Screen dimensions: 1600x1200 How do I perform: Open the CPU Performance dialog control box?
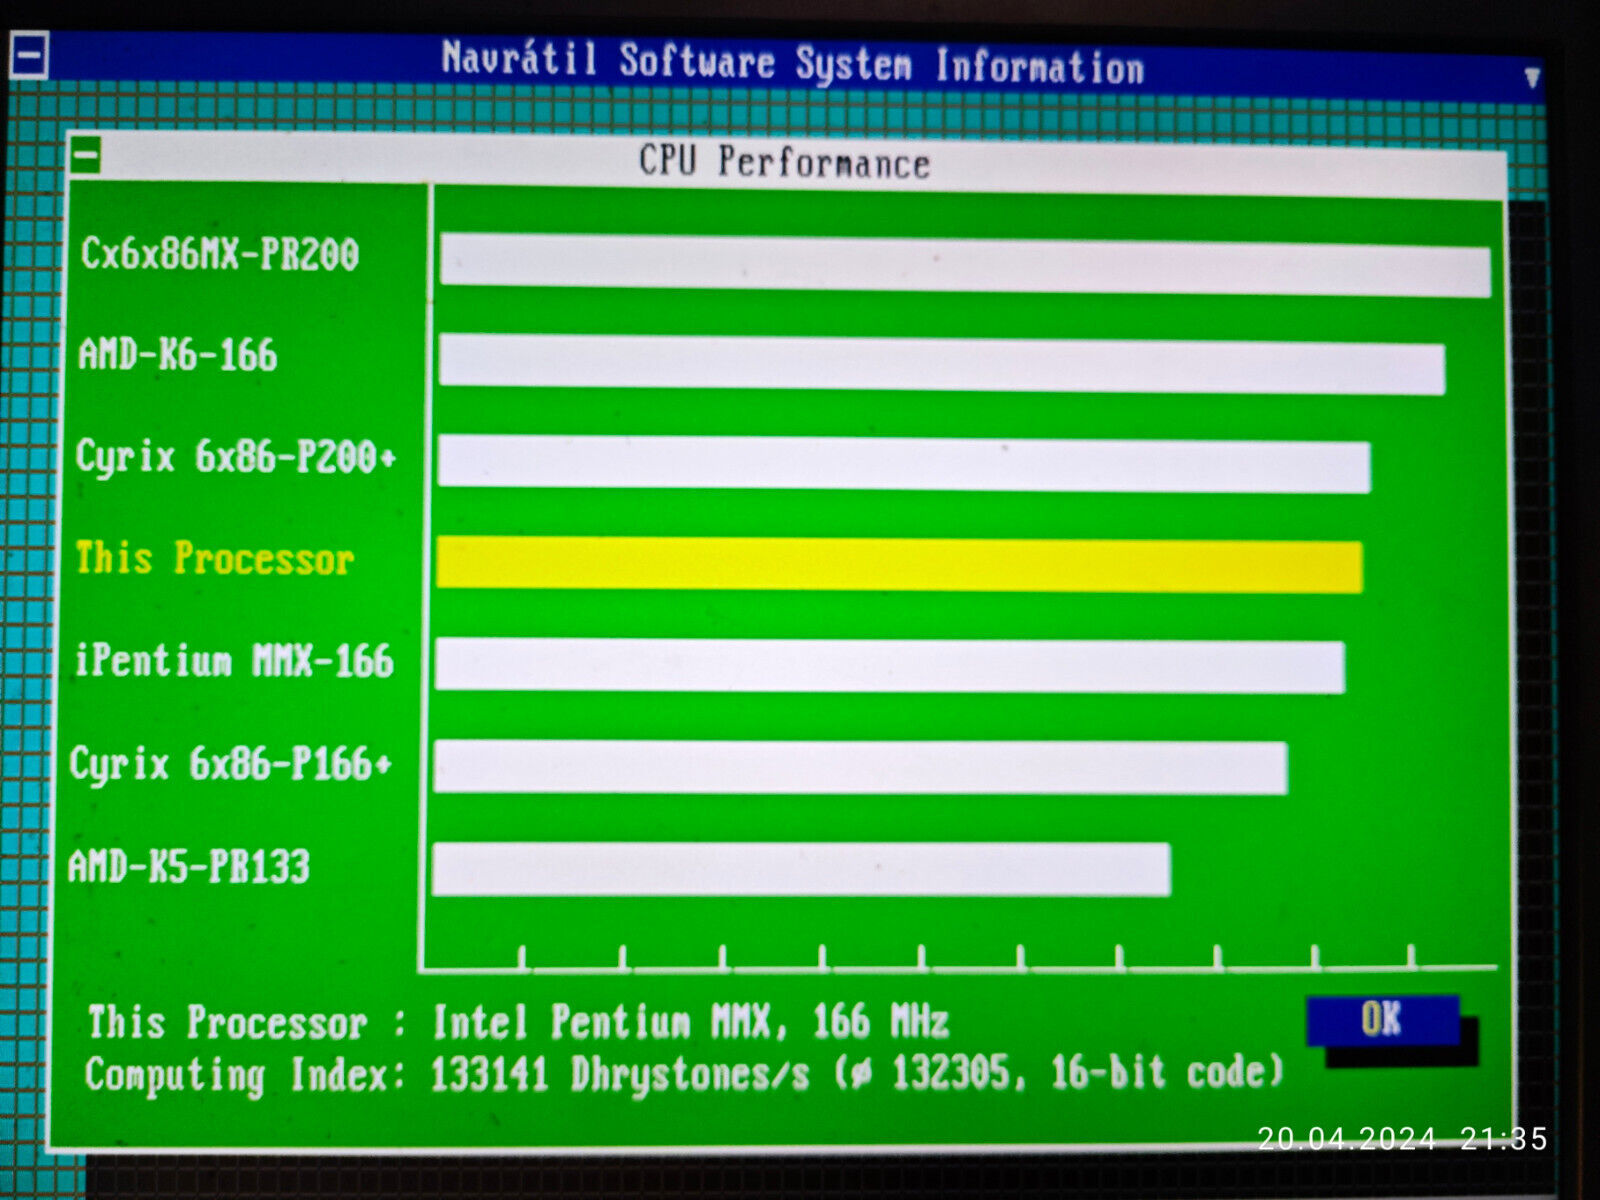click(86, 155)
